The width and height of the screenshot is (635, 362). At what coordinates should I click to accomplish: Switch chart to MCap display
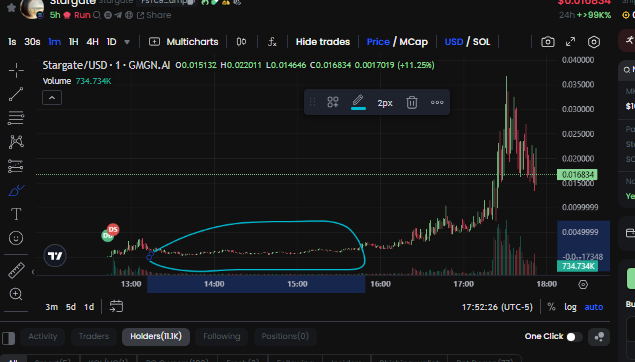pos(413,42)
